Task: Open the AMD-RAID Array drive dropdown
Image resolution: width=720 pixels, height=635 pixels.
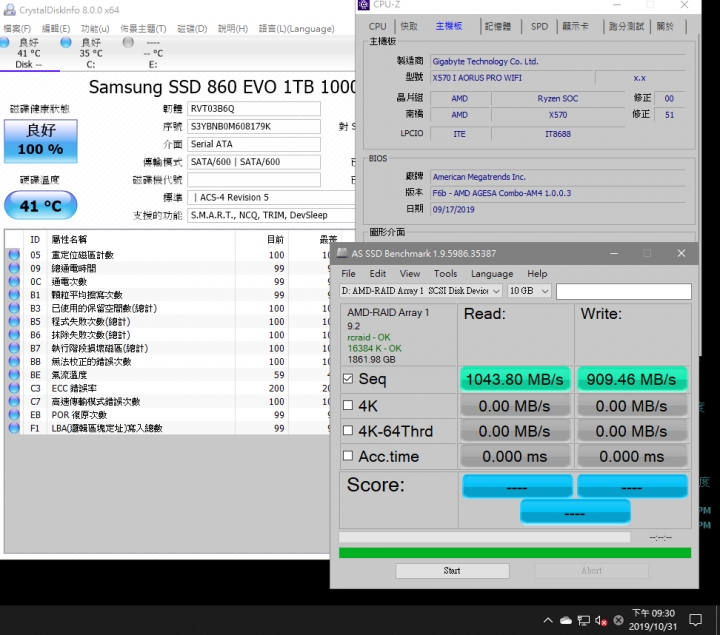Action: click(421, 291)
